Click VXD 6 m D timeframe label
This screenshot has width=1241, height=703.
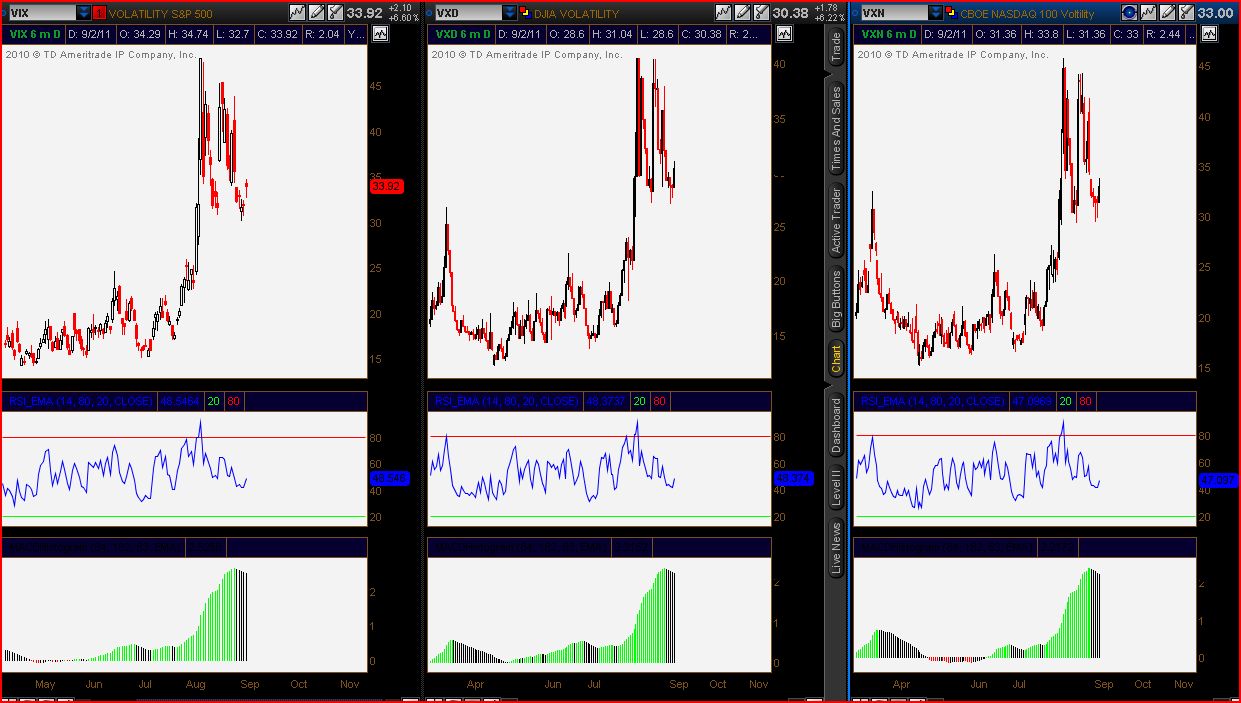click(x=461, y=33)
